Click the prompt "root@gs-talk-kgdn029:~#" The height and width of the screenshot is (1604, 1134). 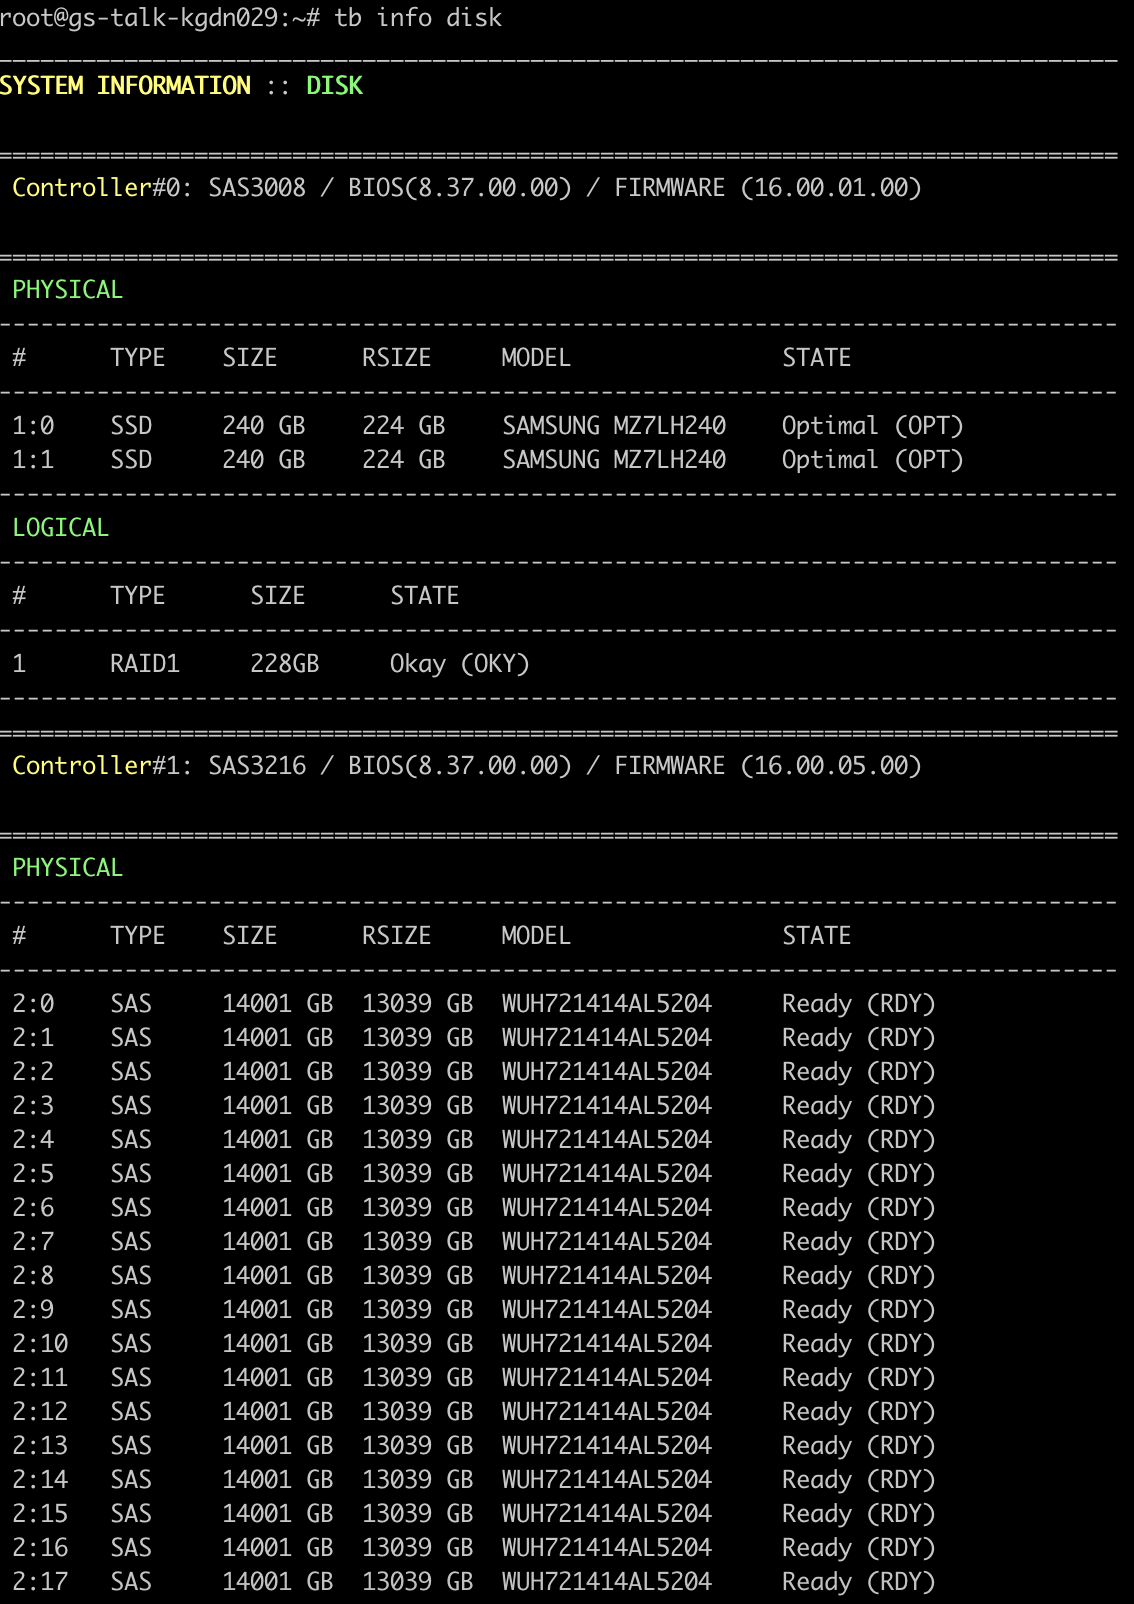pyautogui.click(x=160, y=18)
